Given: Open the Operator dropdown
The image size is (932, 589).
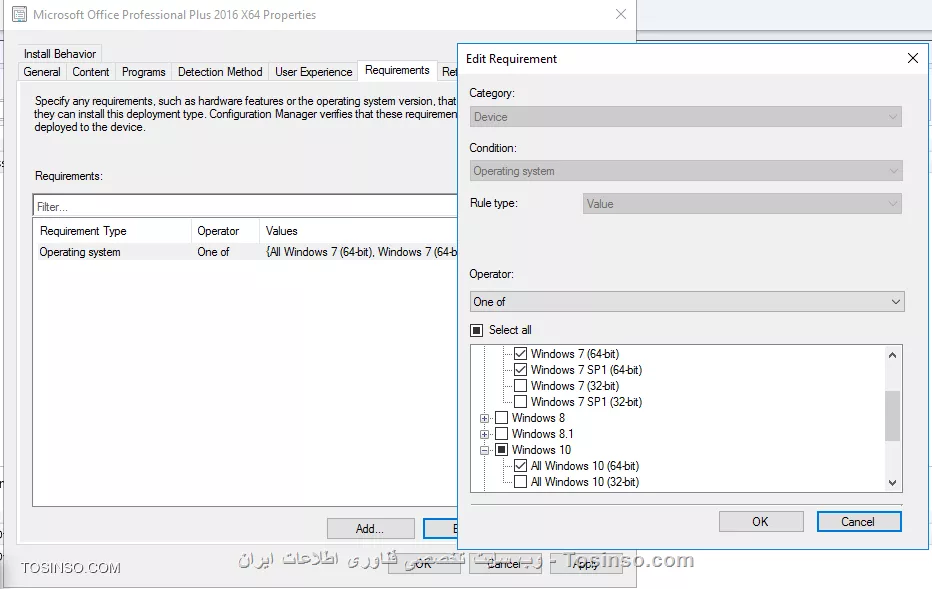Looking at the screenshot, I should (687, 302).
